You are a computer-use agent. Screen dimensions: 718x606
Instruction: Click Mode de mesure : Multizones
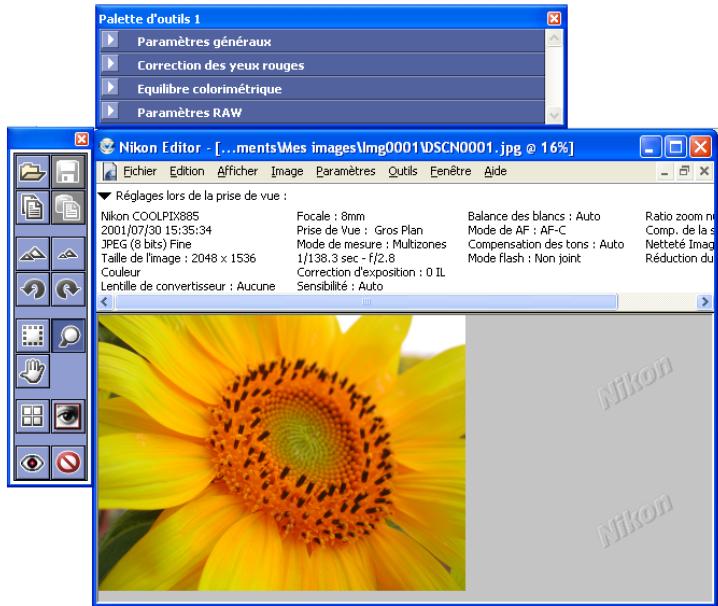pos(371,244)
